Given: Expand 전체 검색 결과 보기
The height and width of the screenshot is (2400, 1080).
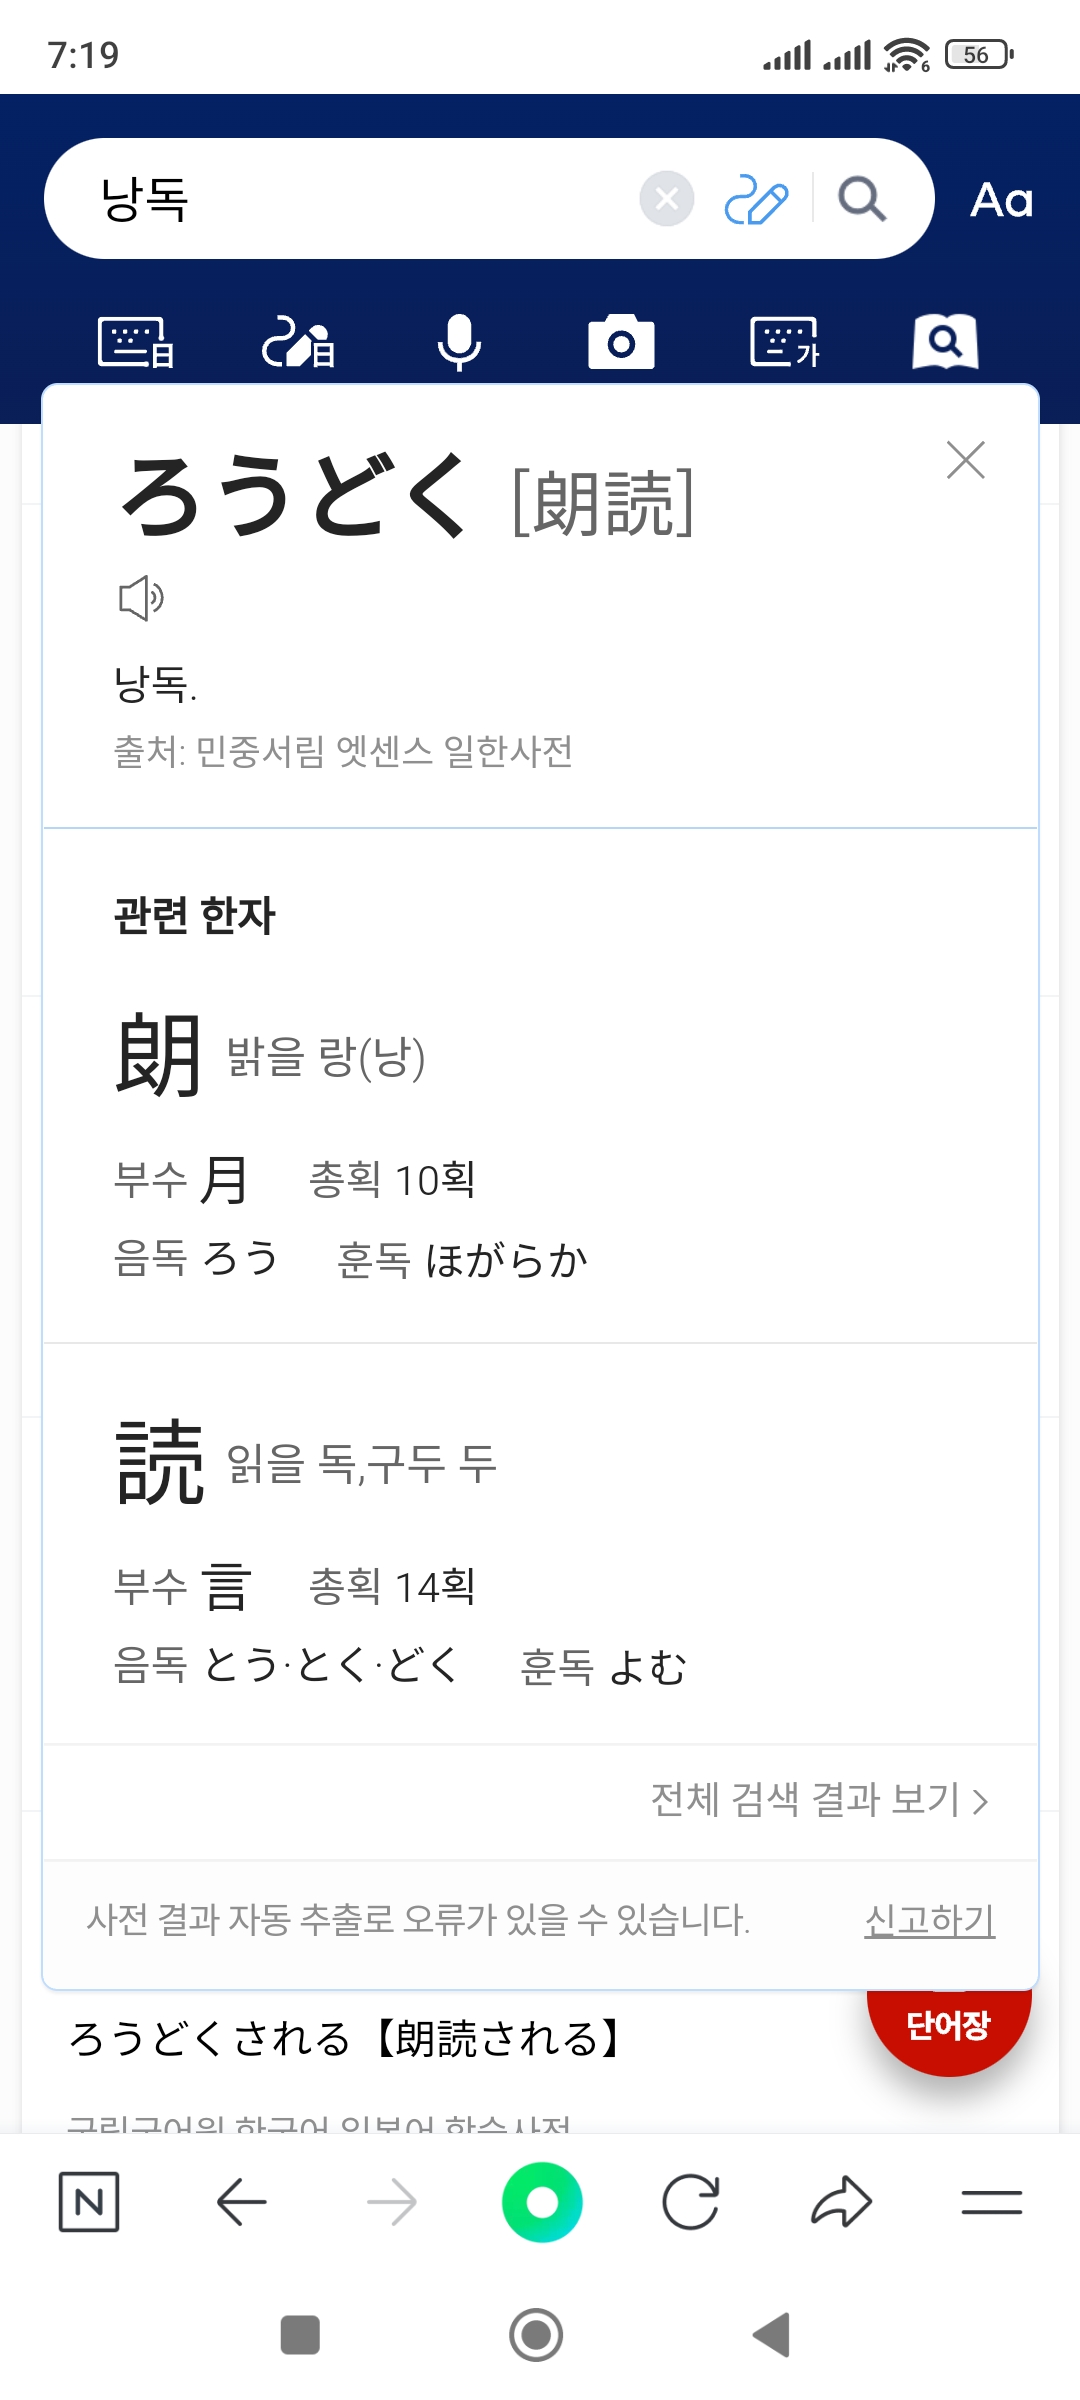Looking at the screenshot, I should tap(819, 1800).
